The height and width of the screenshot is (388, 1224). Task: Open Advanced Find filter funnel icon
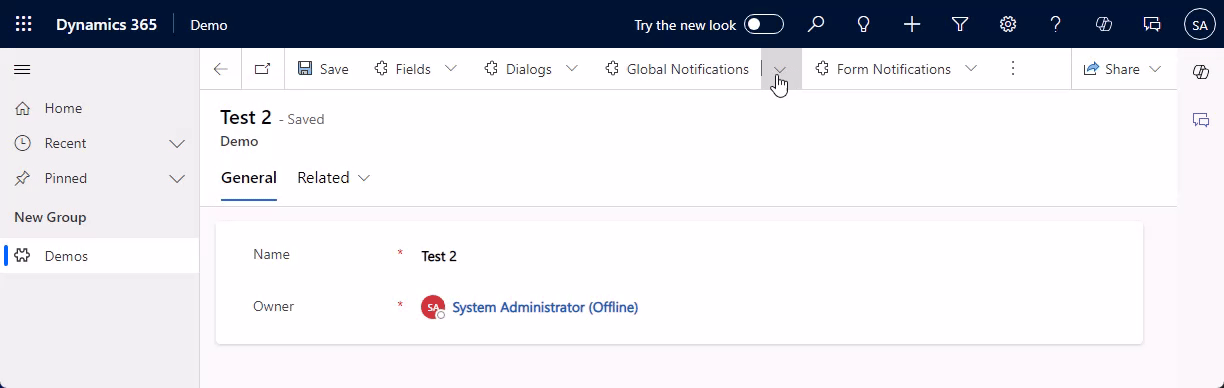pos(960,24)
